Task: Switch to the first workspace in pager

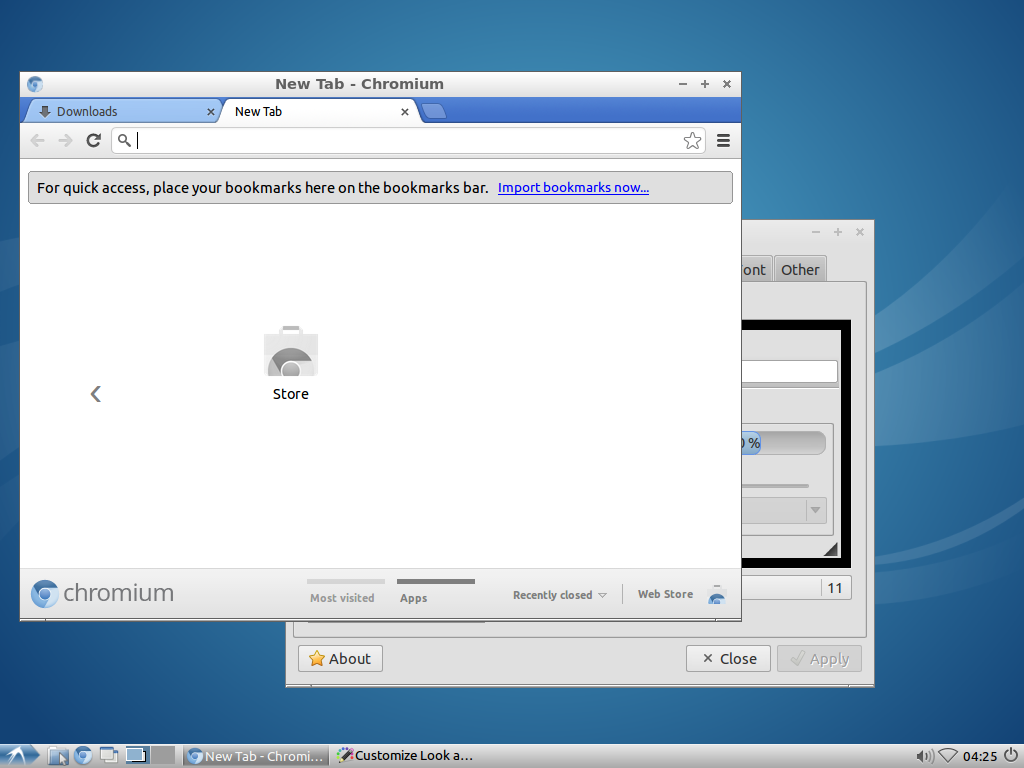Action: click(137, 756)
